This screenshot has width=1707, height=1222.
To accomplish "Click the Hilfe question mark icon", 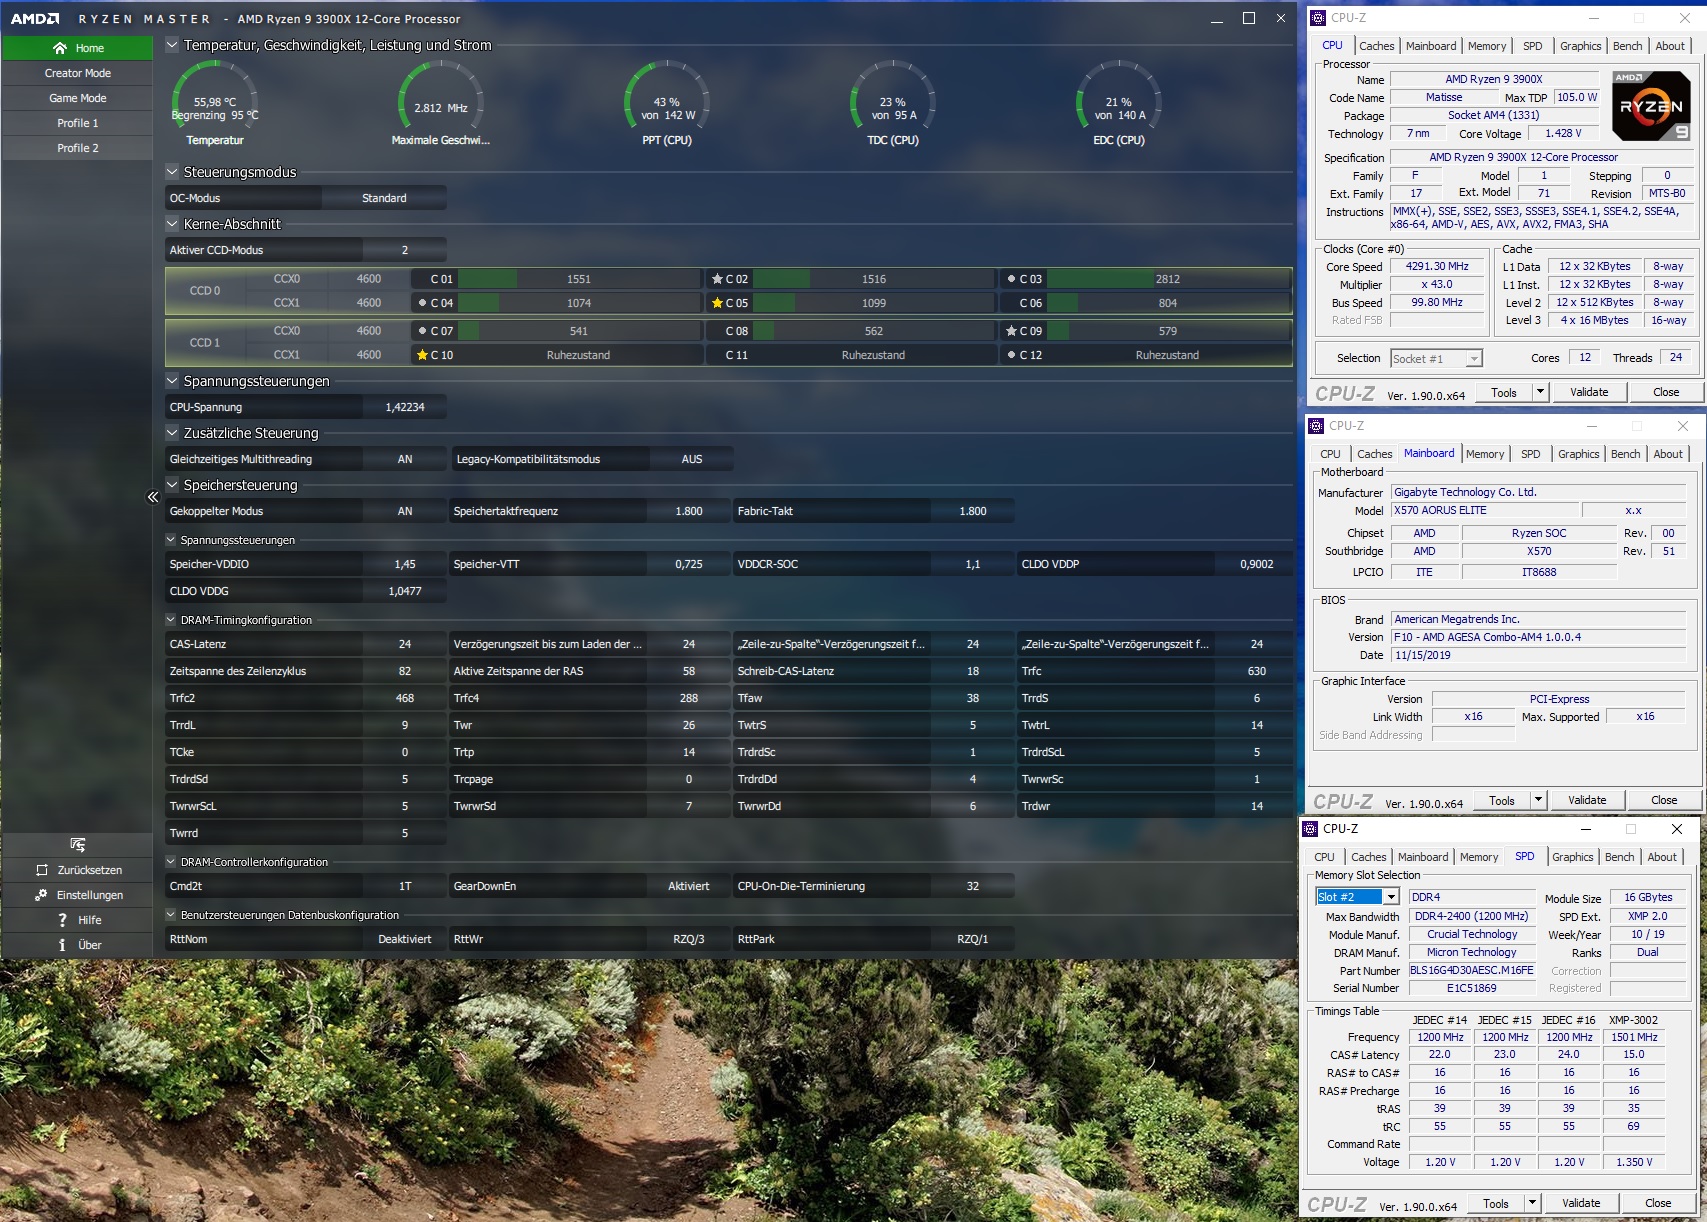I will (x=62, y=920).
